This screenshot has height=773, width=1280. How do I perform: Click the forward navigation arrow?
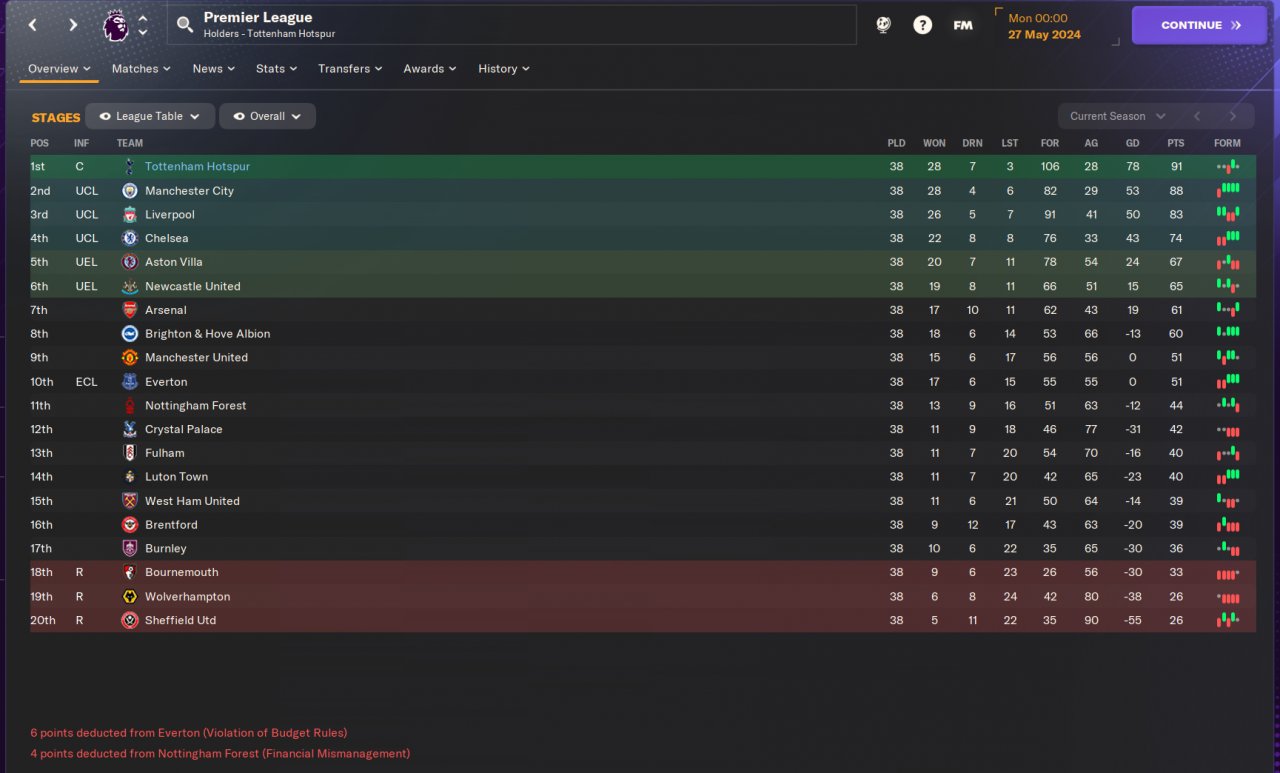pyautogui.click(x=73, y=25)
